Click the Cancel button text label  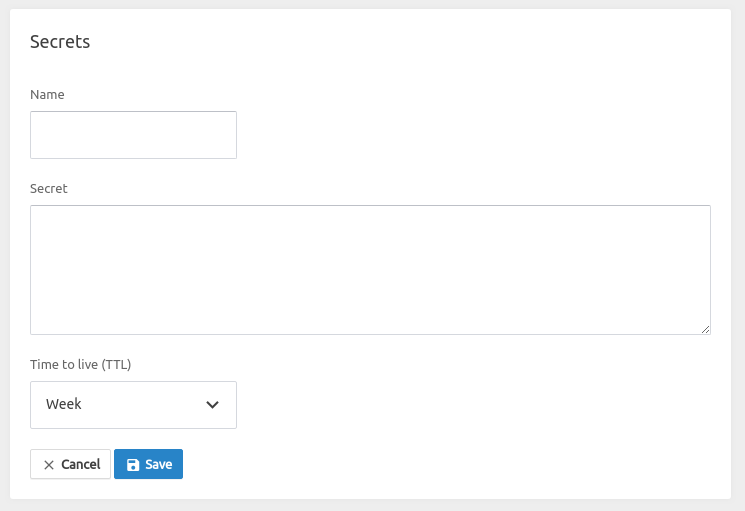coord(81,464)
